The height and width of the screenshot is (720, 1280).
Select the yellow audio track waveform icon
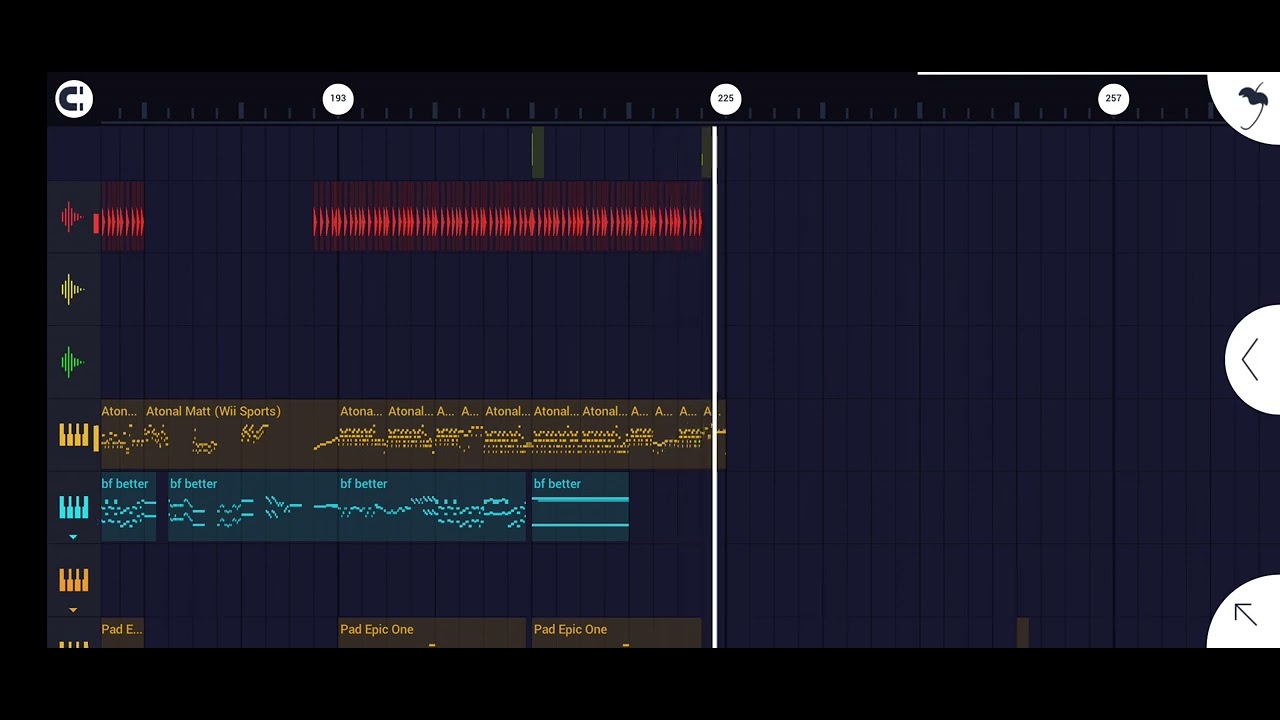pos(72,289)
